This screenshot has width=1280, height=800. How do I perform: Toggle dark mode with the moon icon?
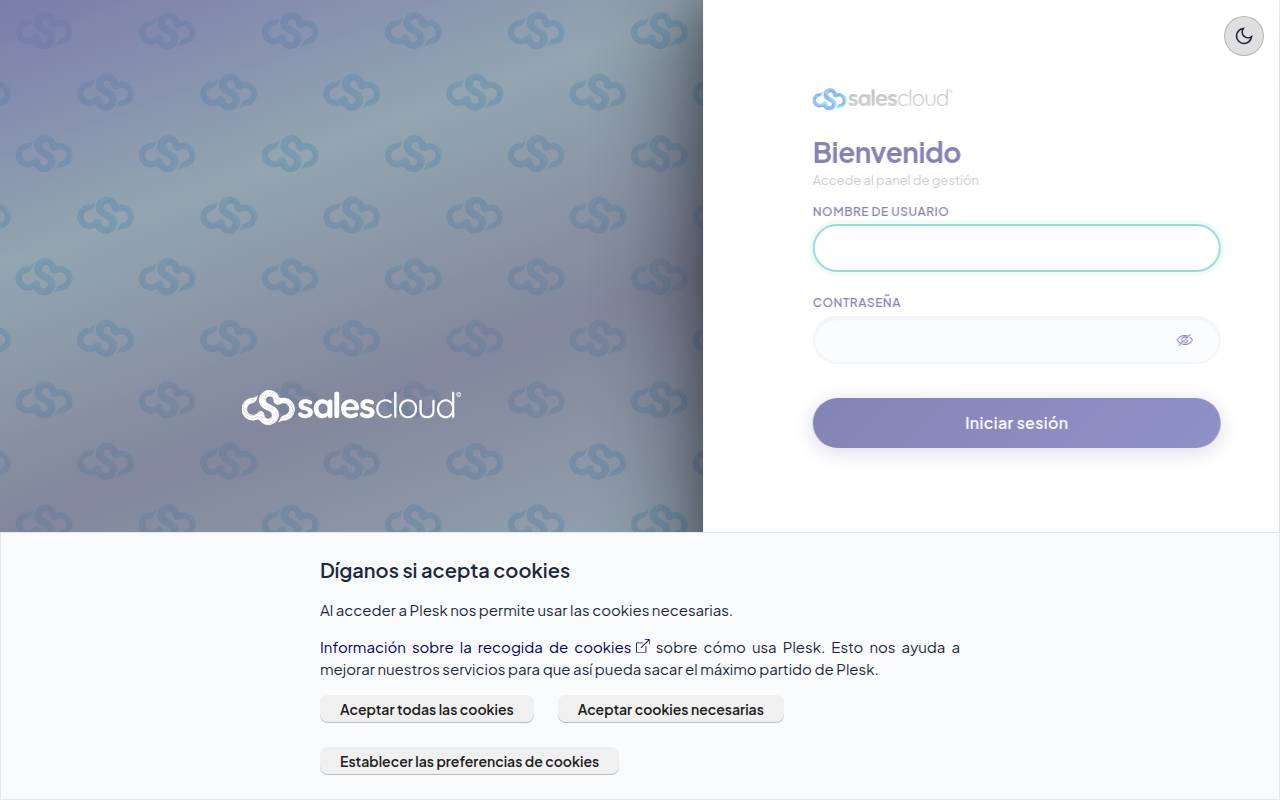pos(1244,36)
